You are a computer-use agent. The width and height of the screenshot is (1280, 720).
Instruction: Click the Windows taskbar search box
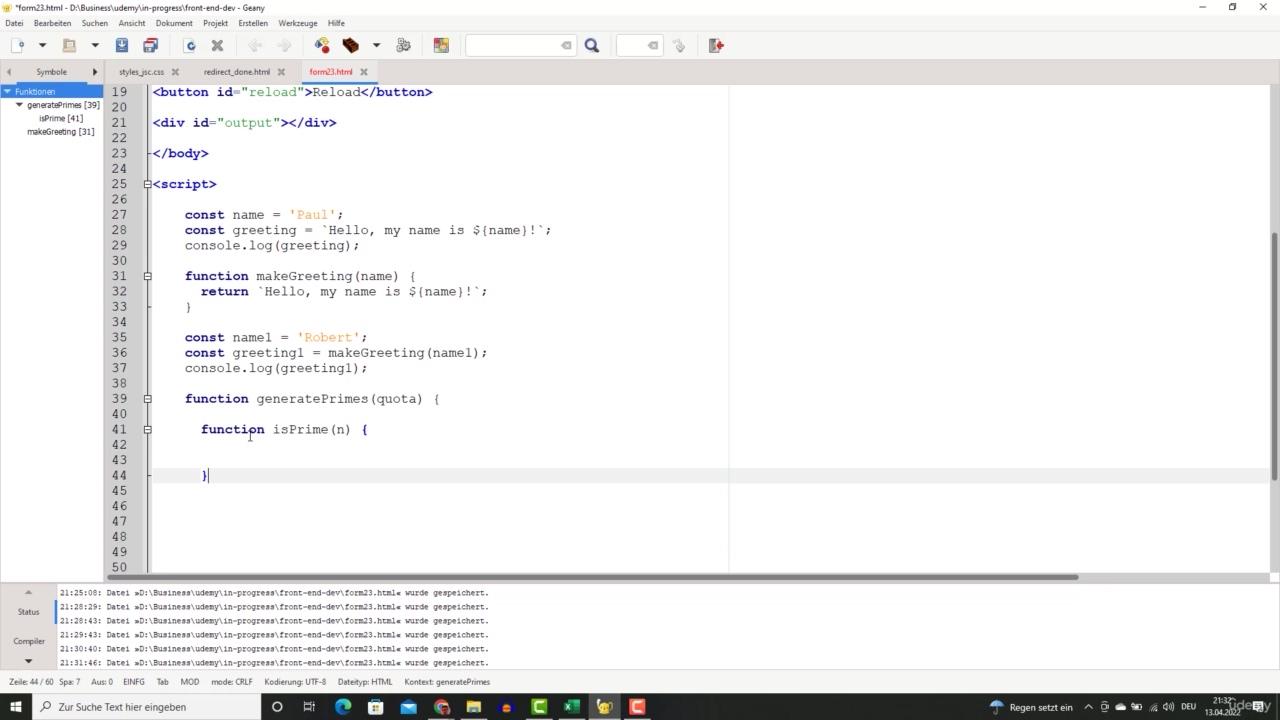[x=146, y=707]
